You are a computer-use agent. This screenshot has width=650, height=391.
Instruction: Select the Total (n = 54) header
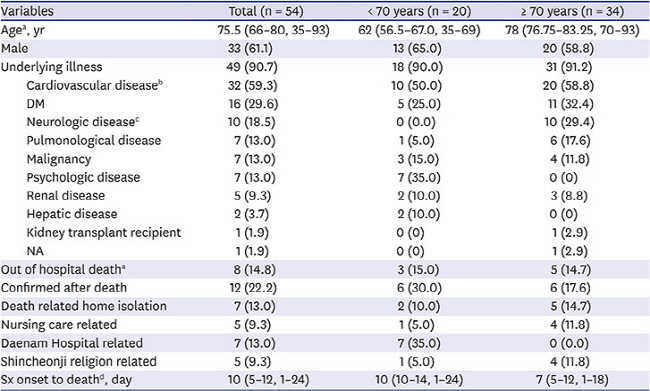click(x=266, y=11)
